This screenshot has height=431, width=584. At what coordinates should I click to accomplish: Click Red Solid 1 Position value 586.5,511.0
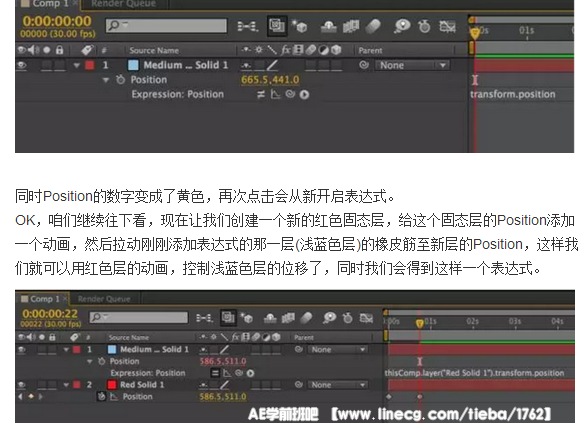click(223, 396)
